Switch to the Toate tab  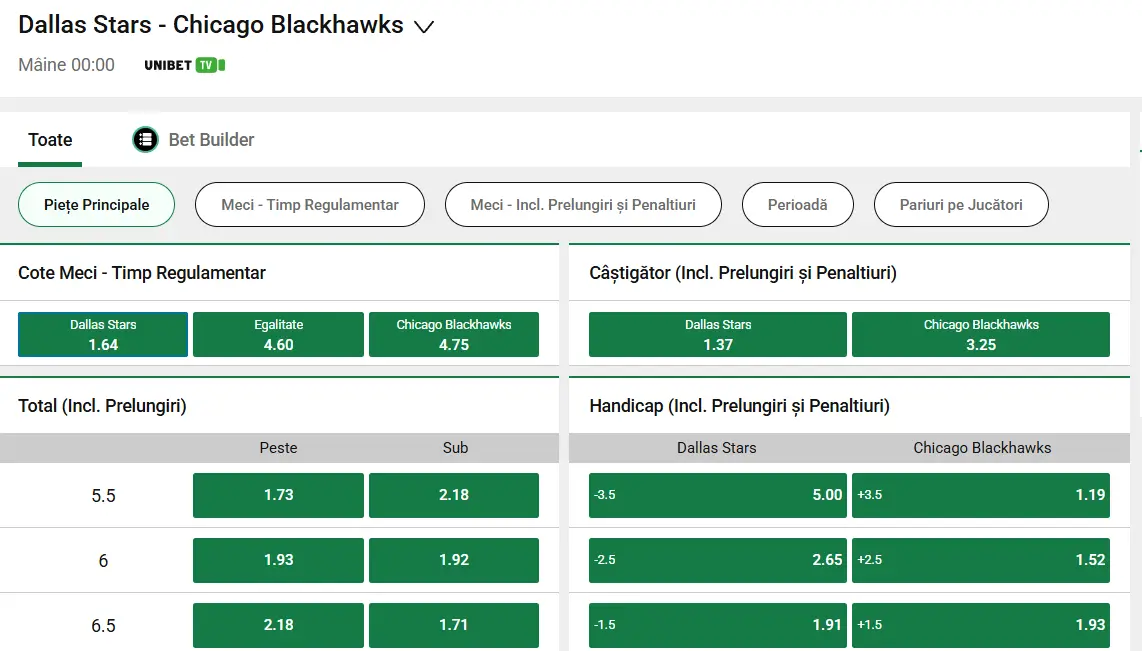click(50, 140)
